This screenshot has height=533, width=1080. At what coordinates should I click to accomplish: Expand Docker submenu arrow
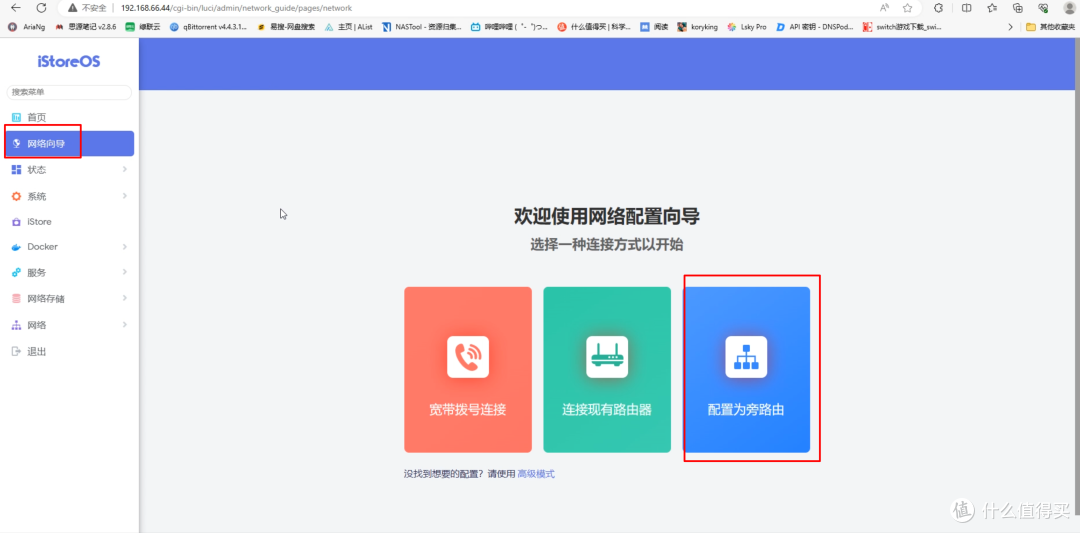coord(125,247)
